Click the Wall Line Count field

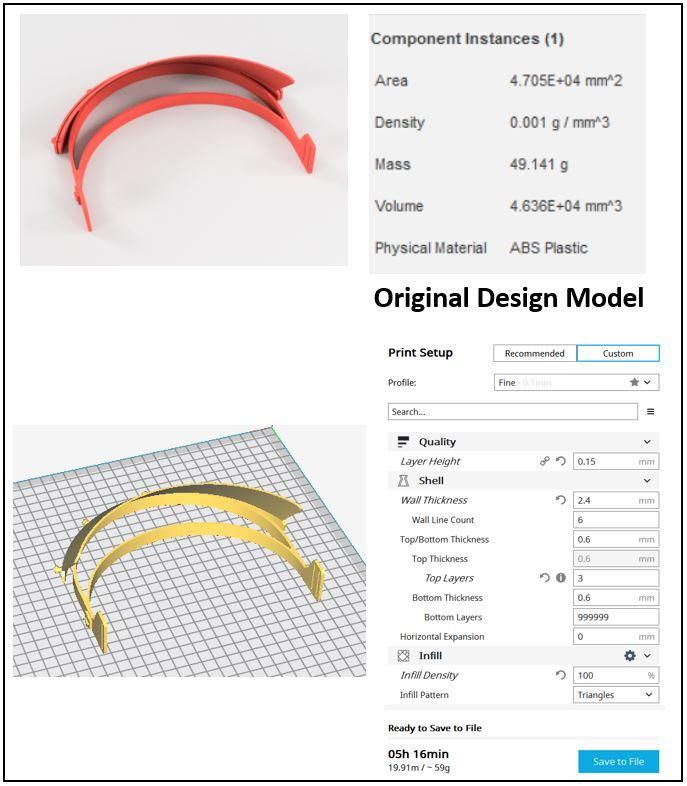pos(616,520)
